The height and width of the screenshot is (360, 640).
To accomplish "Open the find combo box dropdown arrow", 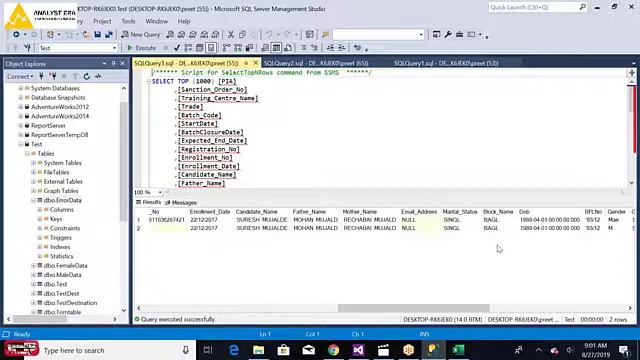I will 421,35.
